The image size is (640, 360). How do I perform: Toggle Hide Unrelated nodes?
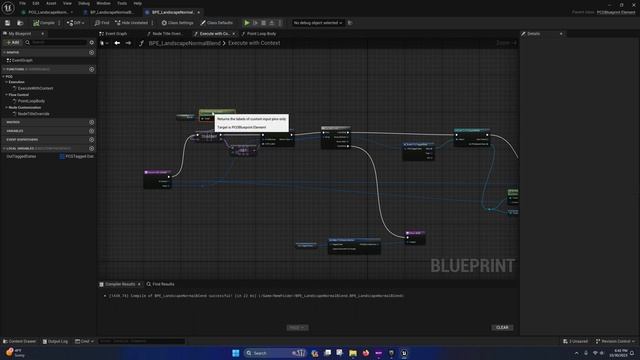131,23
